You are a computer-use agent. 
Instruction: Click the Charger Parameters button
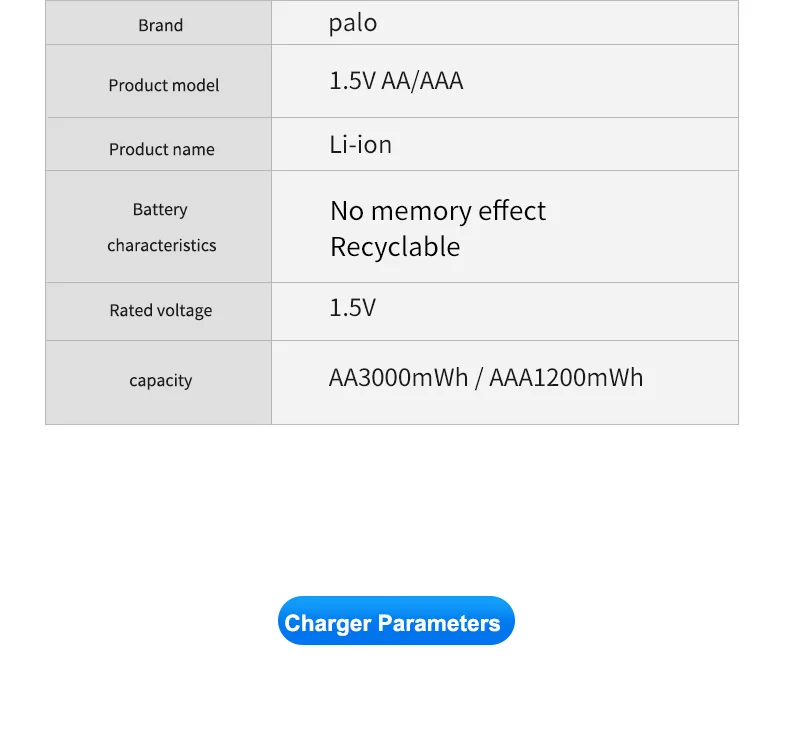(x=396, y=621)
